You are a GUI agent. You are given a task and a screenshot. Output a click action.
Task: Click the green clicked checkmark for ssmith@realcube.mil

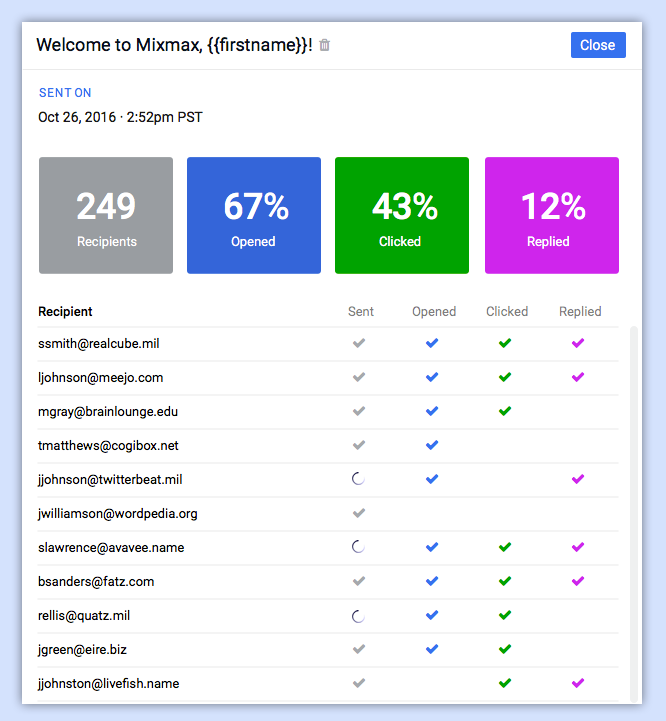coord(505,343)
